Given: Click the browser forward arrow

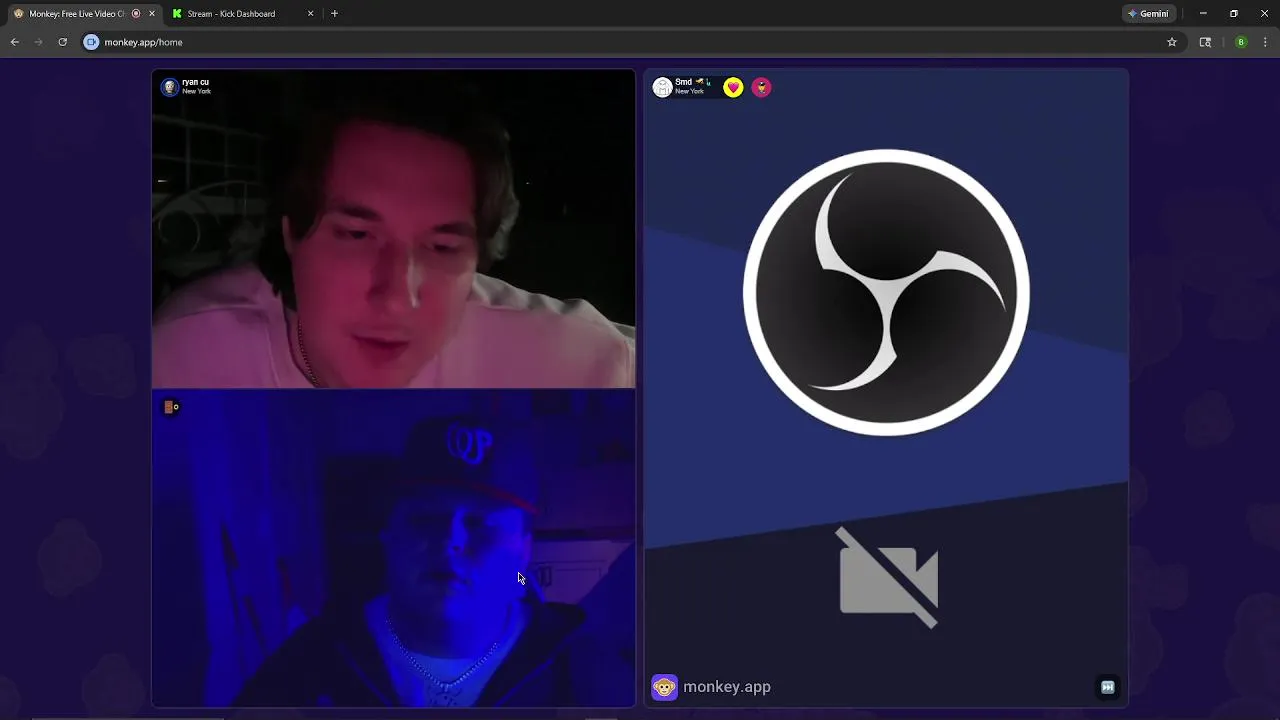Looking at the screenshot, I should (38, 42).
